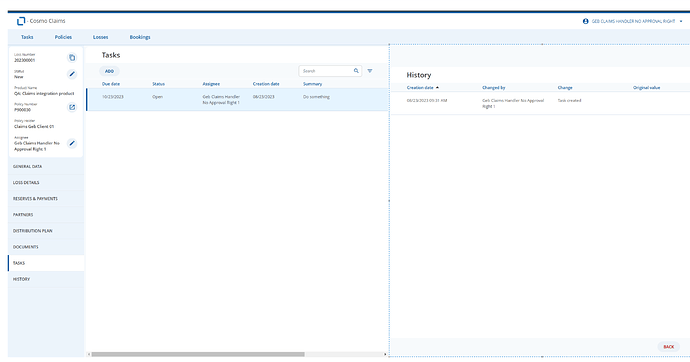690x362 pixels.
Task: Sort tasks by Assignee column
Action: (211, 84)
